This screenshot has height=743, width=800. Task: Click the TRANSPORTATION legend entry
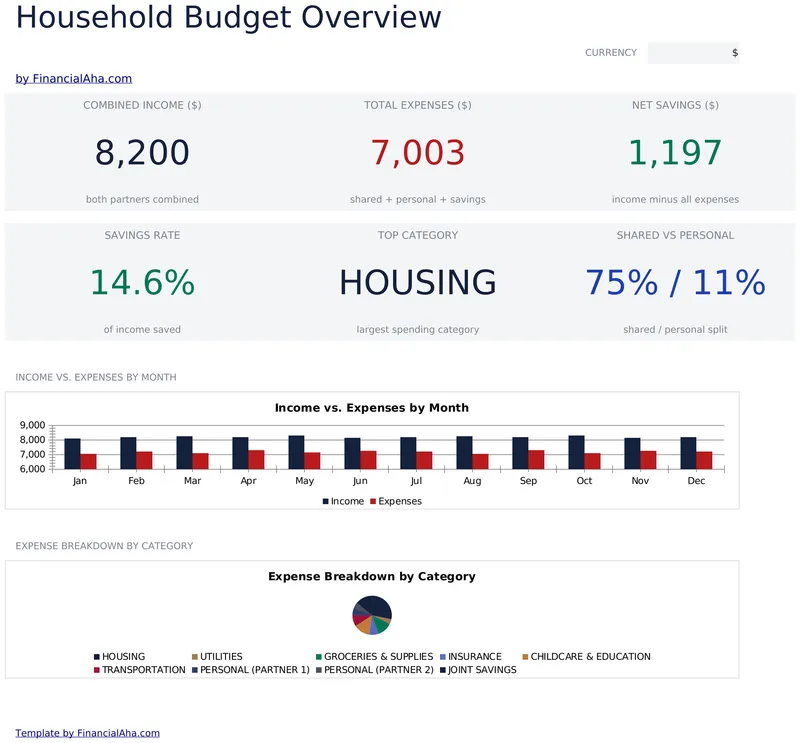coord(139,670)
